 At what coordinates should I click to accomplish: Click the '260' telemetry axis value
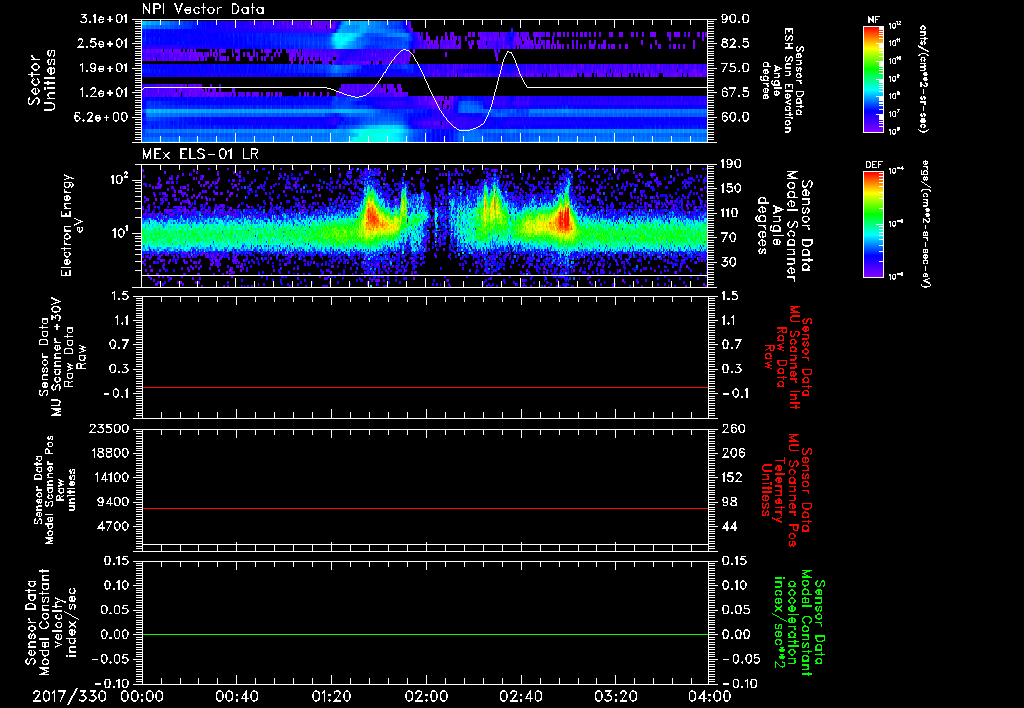pyautogui.click(x=732, y=428)
